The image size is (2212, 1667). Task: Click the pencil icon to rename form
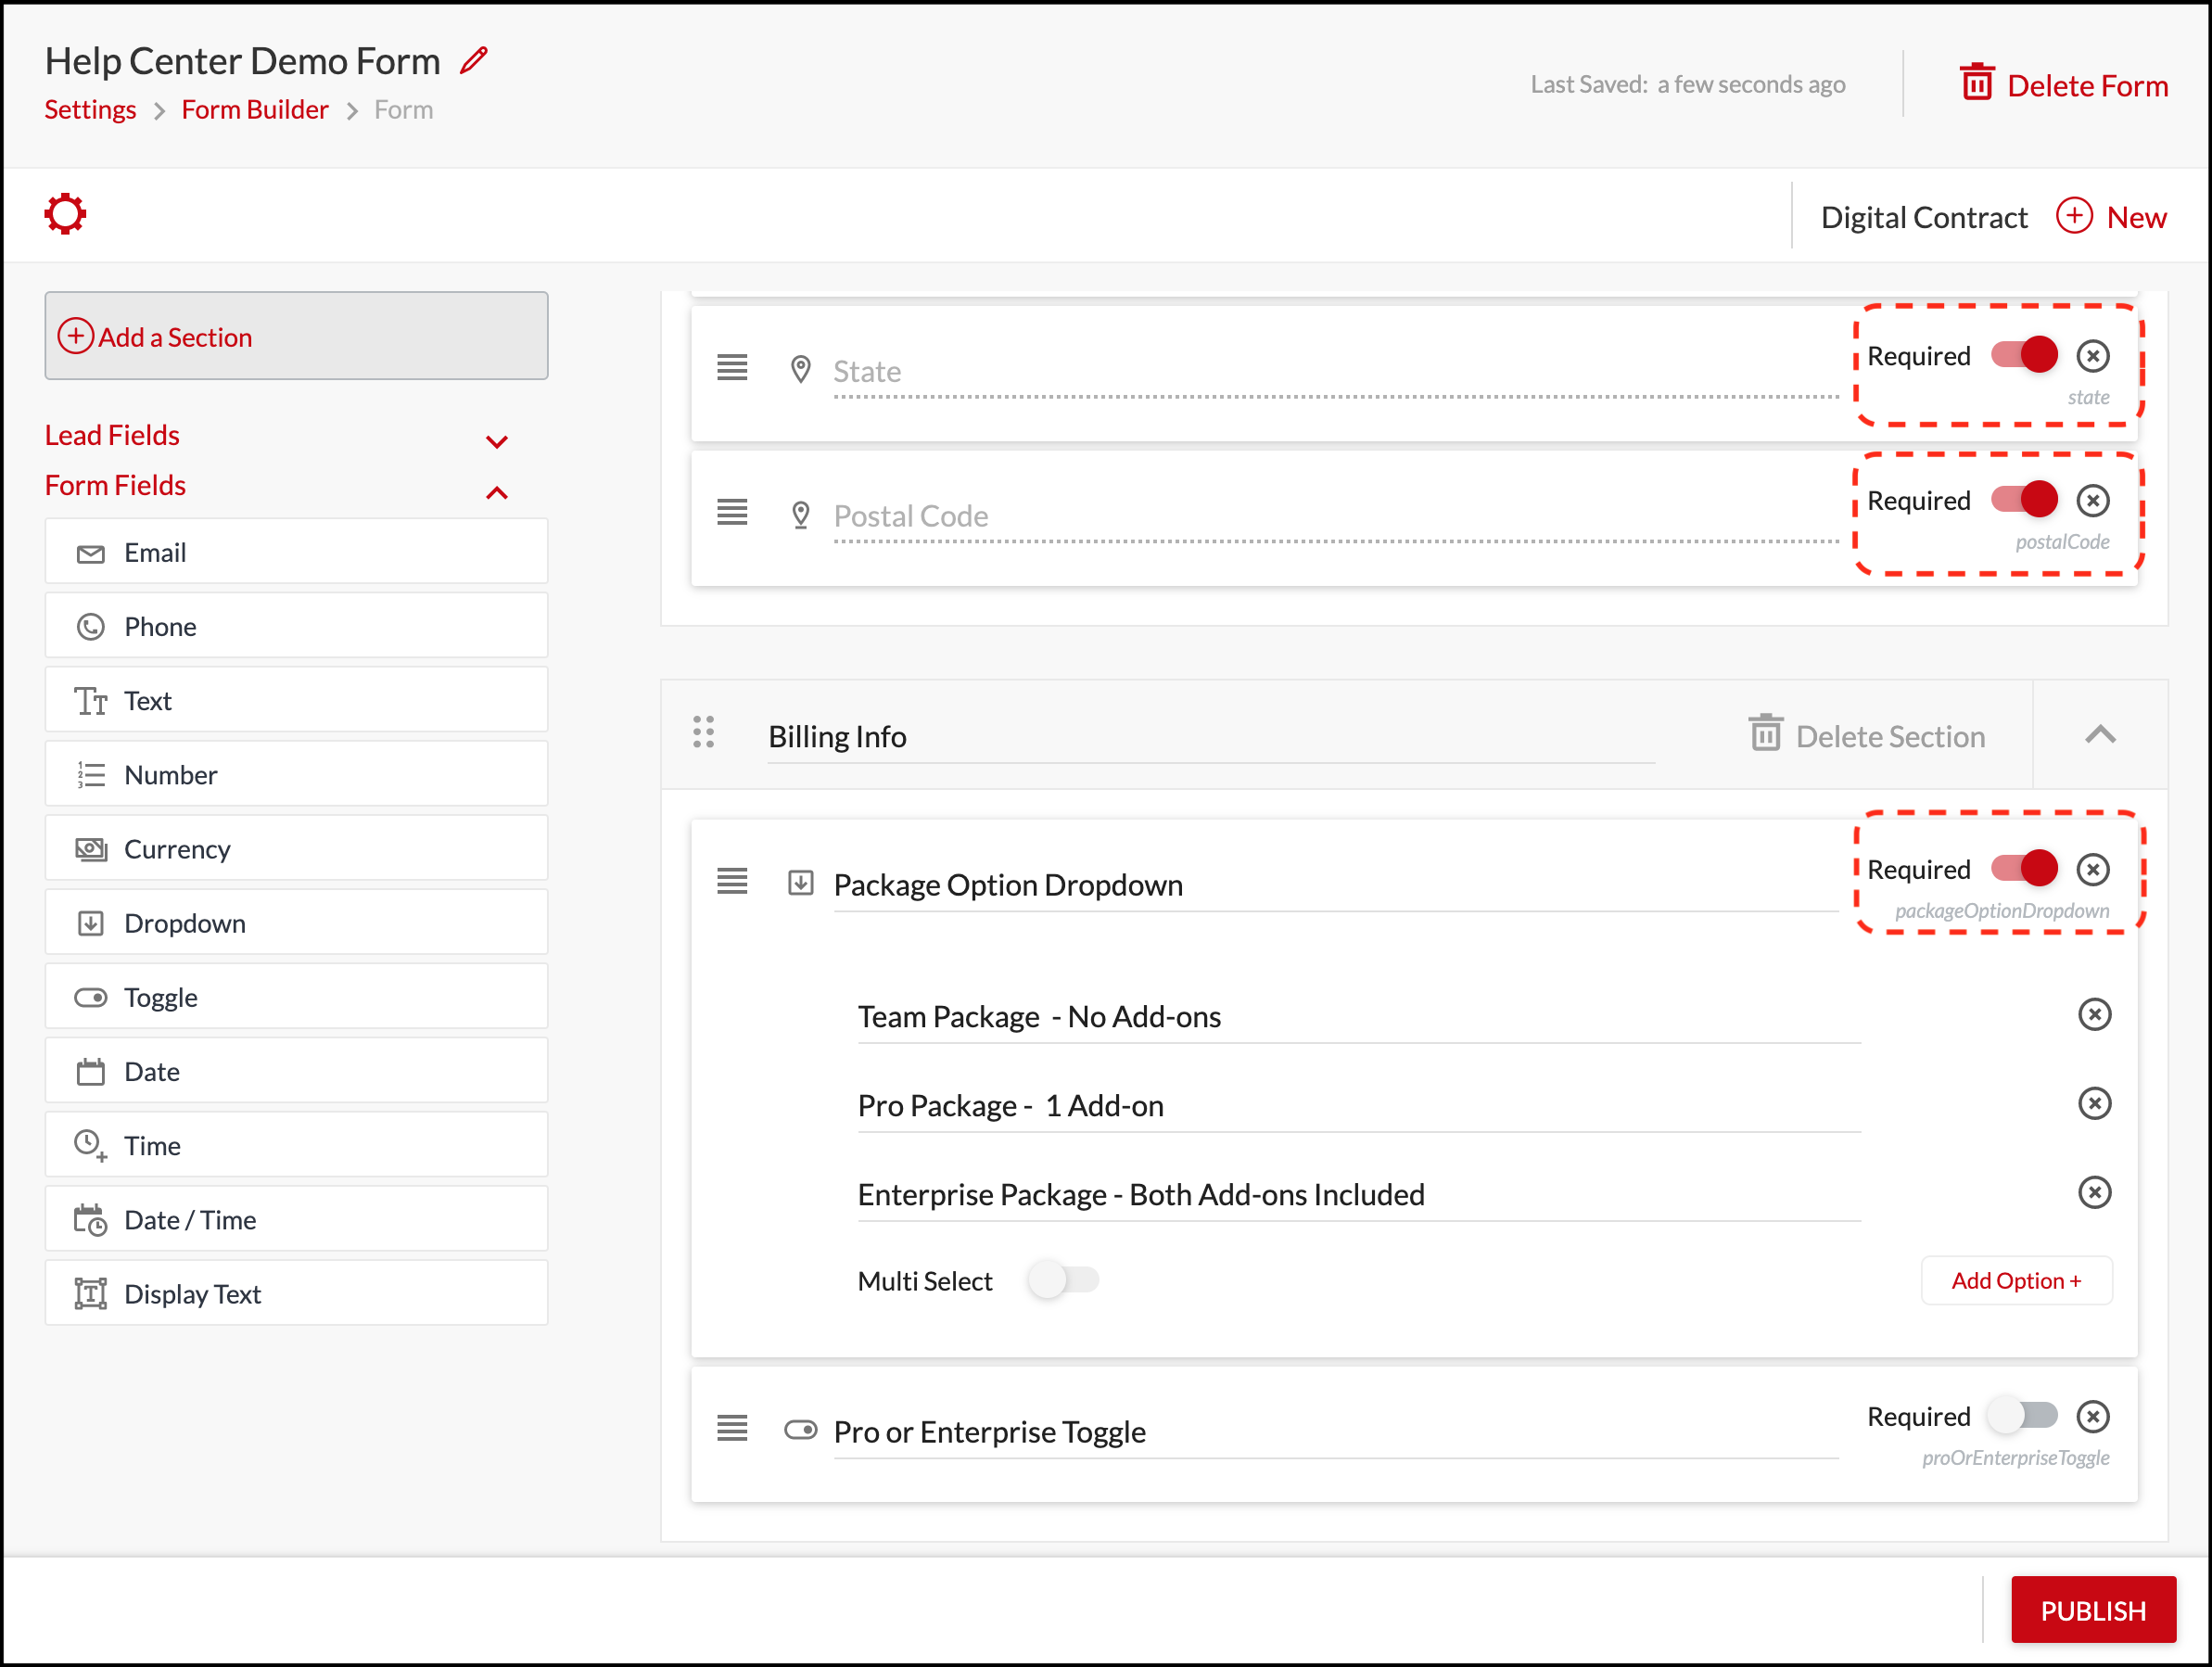coord(474,61)
